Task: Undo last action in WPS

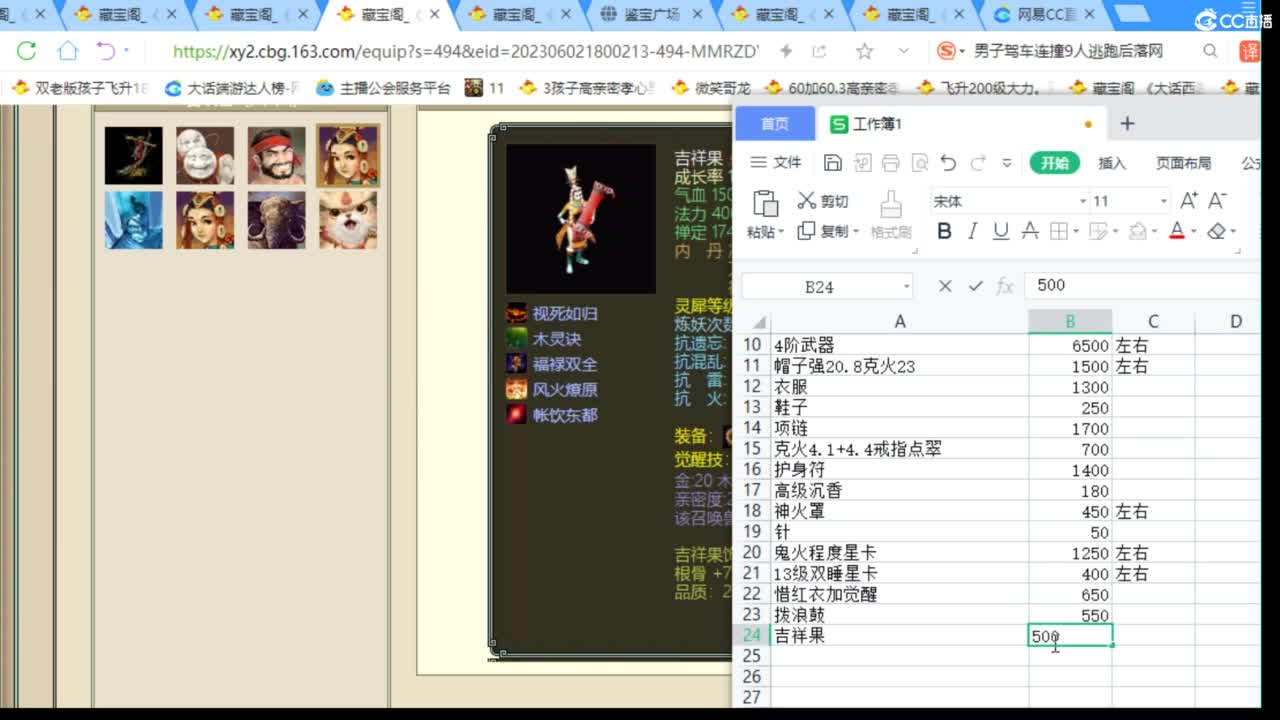Action: 948,163
